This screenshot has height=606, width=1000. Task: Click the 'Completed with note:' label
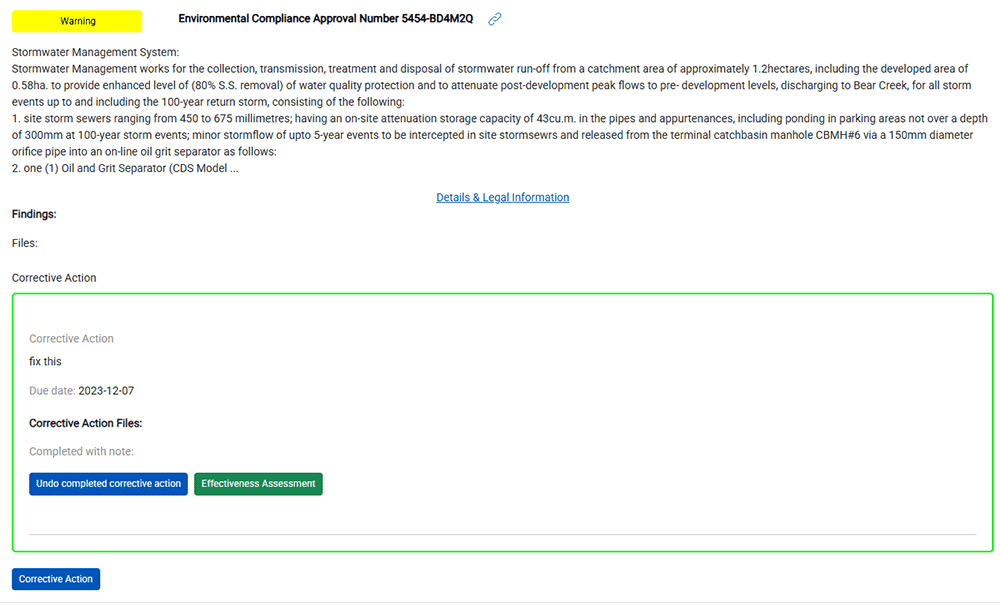pyautogui.click(x=81, y=451)
